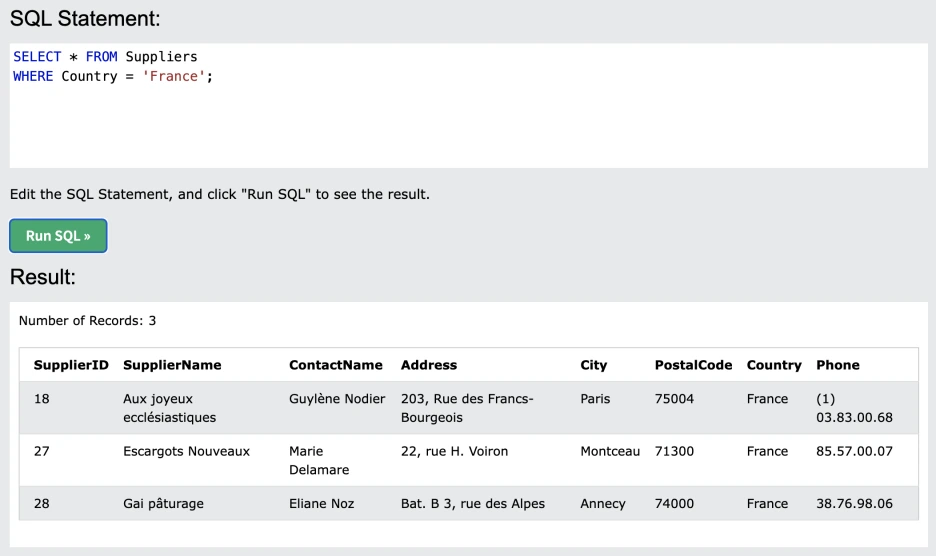This screenshot has width=936, height=556.
Task: Select the SupplierName column header
Action: tap(172, 365)
